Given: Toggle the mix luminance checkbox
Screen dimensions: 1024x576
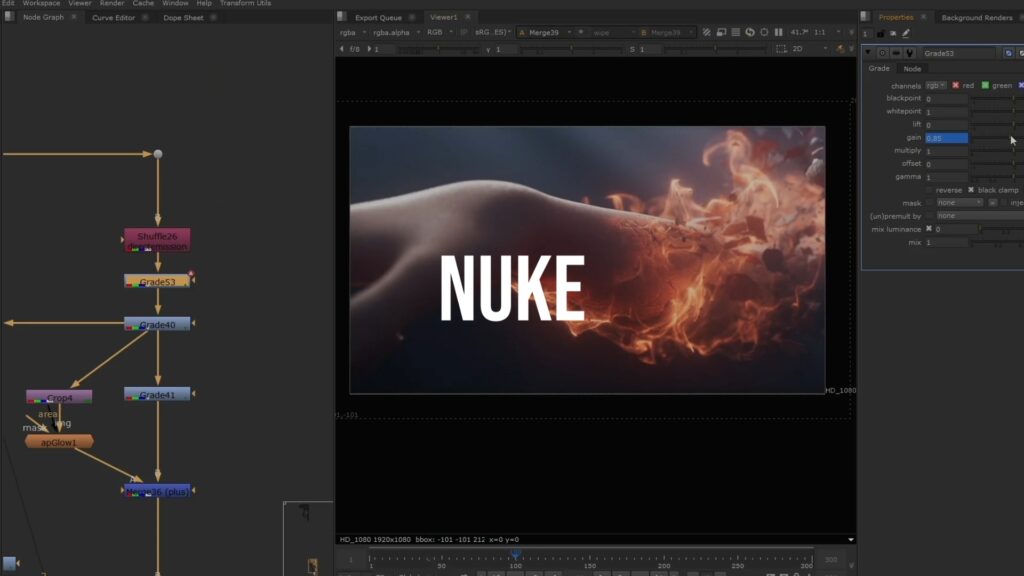Looking at the screenshot, I should tap(929, 229).
